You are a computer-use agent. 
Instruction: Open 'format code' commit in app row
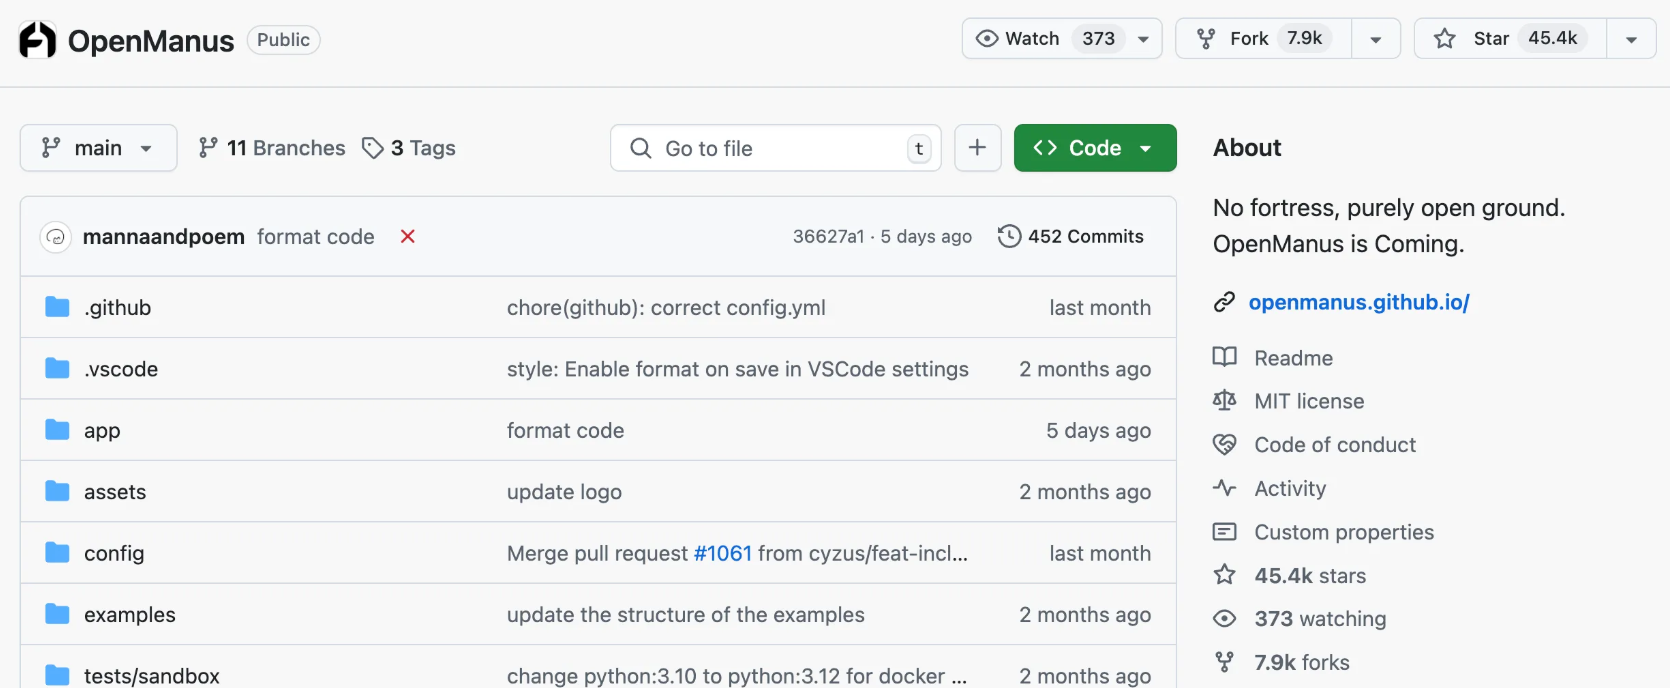tap(566, 431)
